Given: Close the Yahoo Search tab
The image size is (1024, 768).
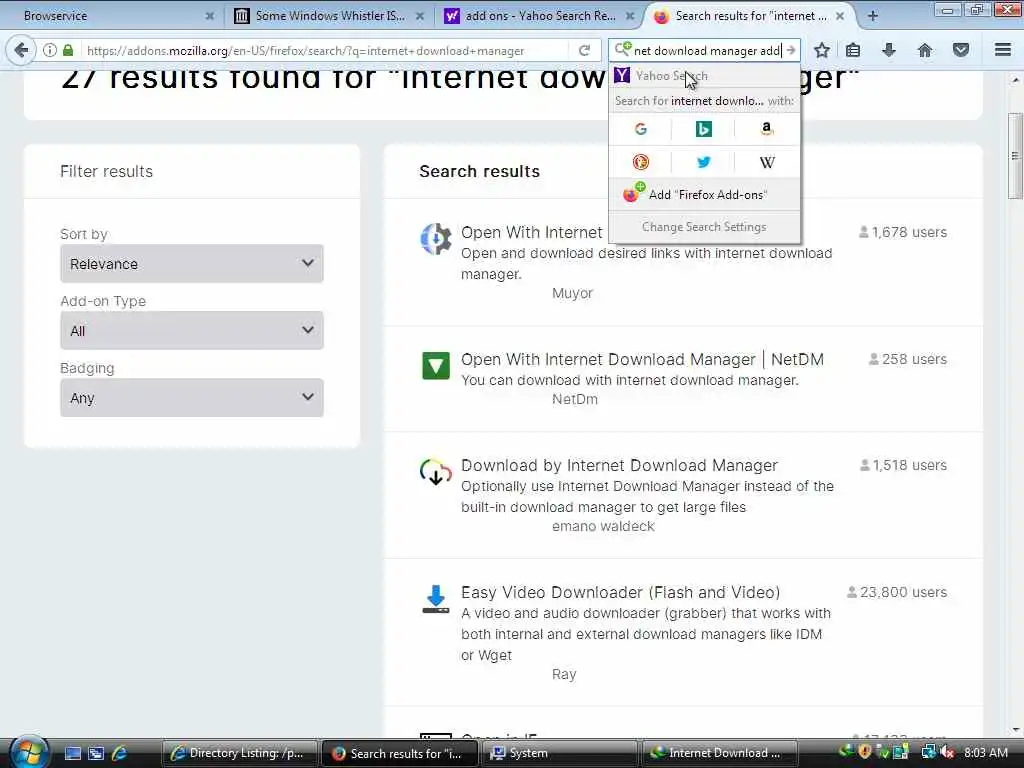Looking at the screenshot, I should coord(630,16).
